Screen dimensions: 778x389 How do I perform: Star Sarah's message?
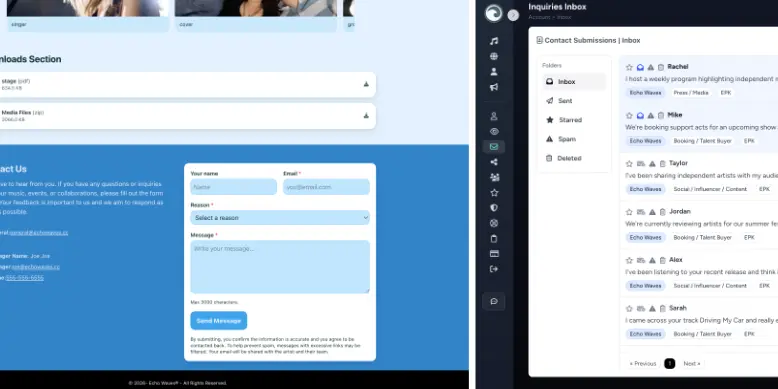[x=629, y=308]
